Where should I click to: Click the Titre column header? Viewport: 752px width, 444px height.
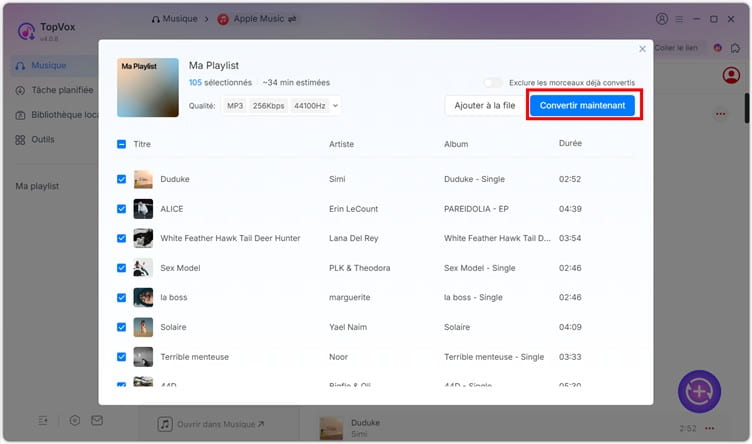coord(142,144)
